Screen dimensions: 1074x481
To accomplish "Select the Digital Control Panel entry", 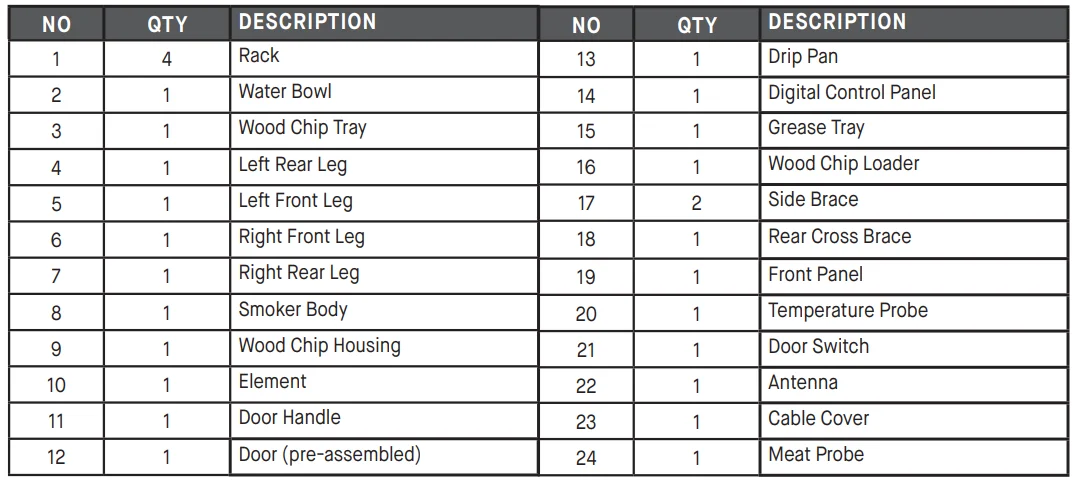I will pyautogui.click(x=852, y=93).
